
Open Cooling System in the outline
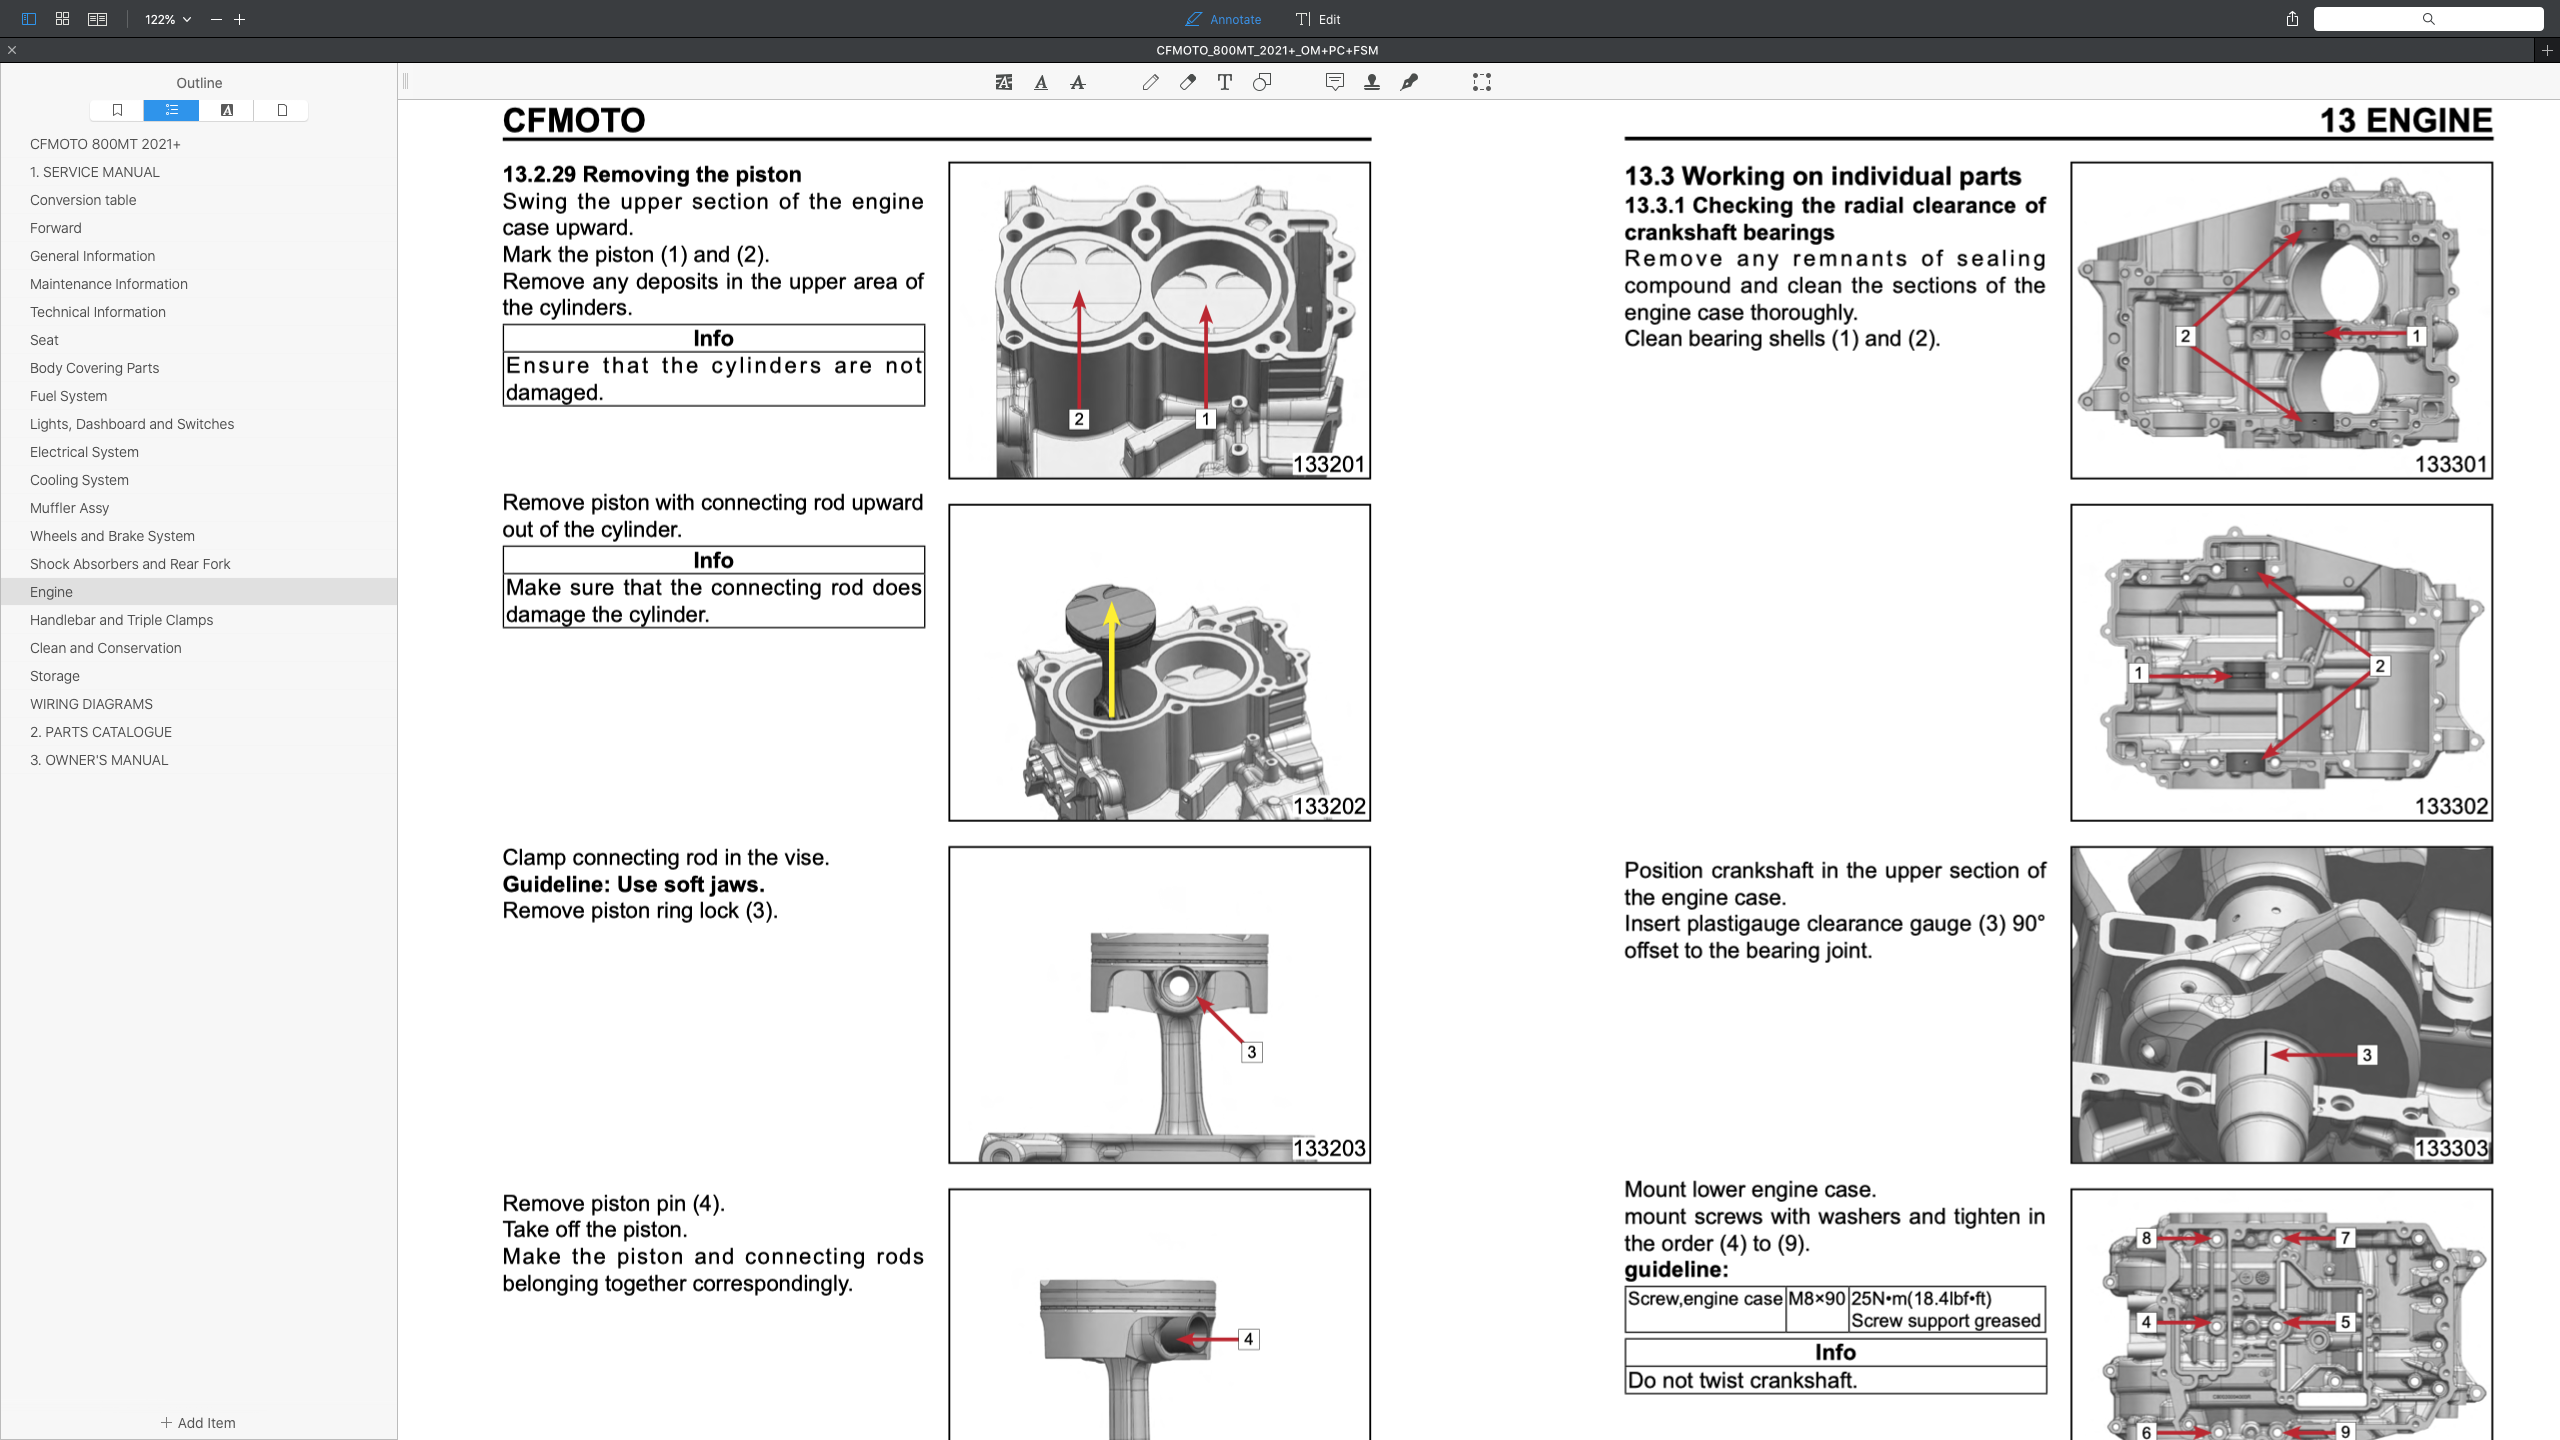click(x=79, y=480)
